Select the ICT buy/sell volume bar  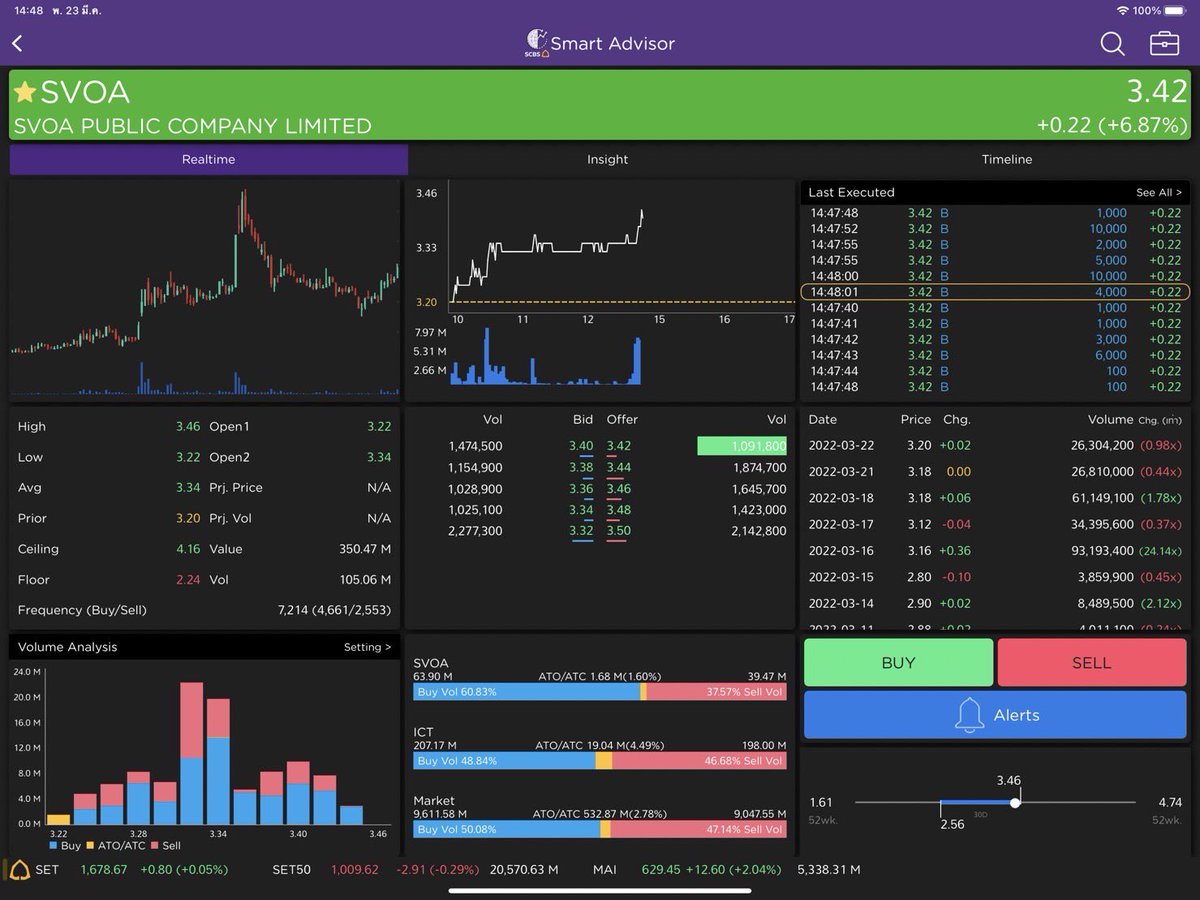tap(600, 761)
